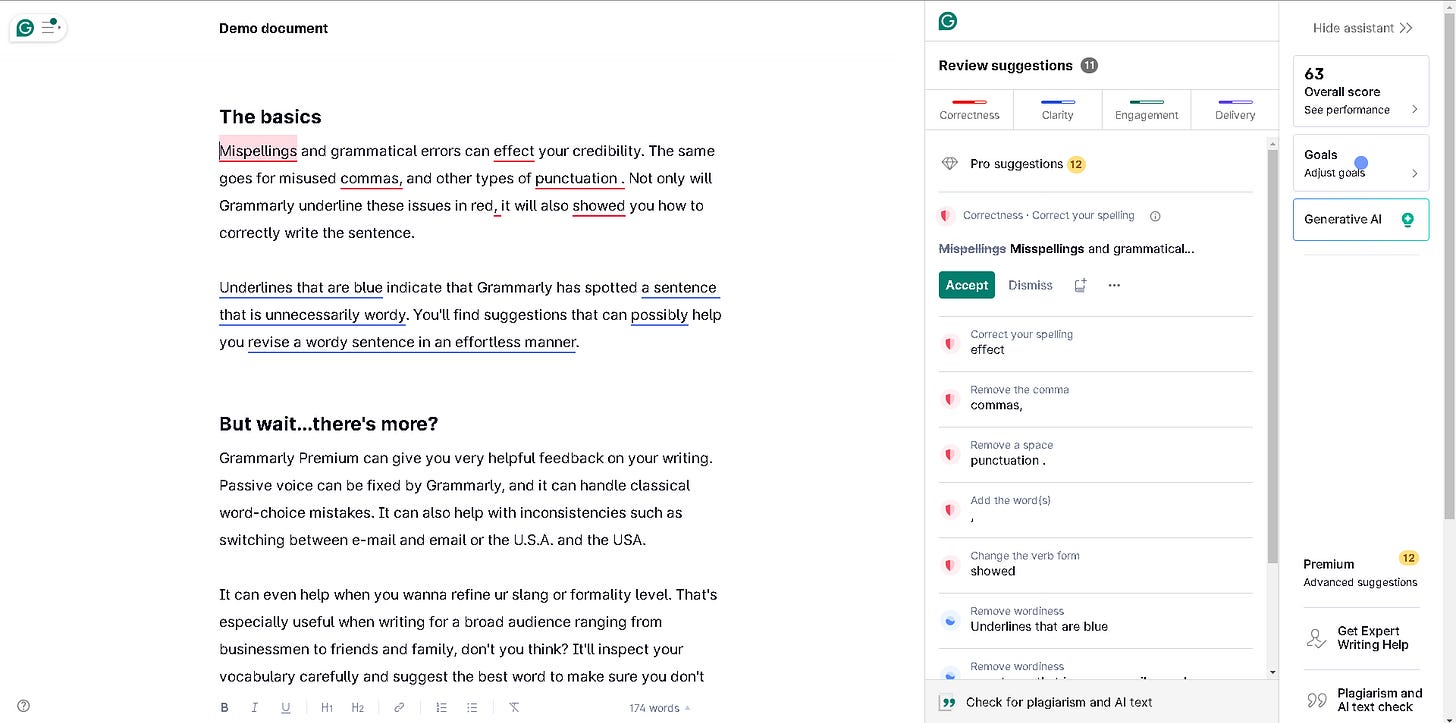Click the add-to-dictionary icon next to Dismiss
Viewport: 1456px width, 723px height.
tap(1080, 285)
